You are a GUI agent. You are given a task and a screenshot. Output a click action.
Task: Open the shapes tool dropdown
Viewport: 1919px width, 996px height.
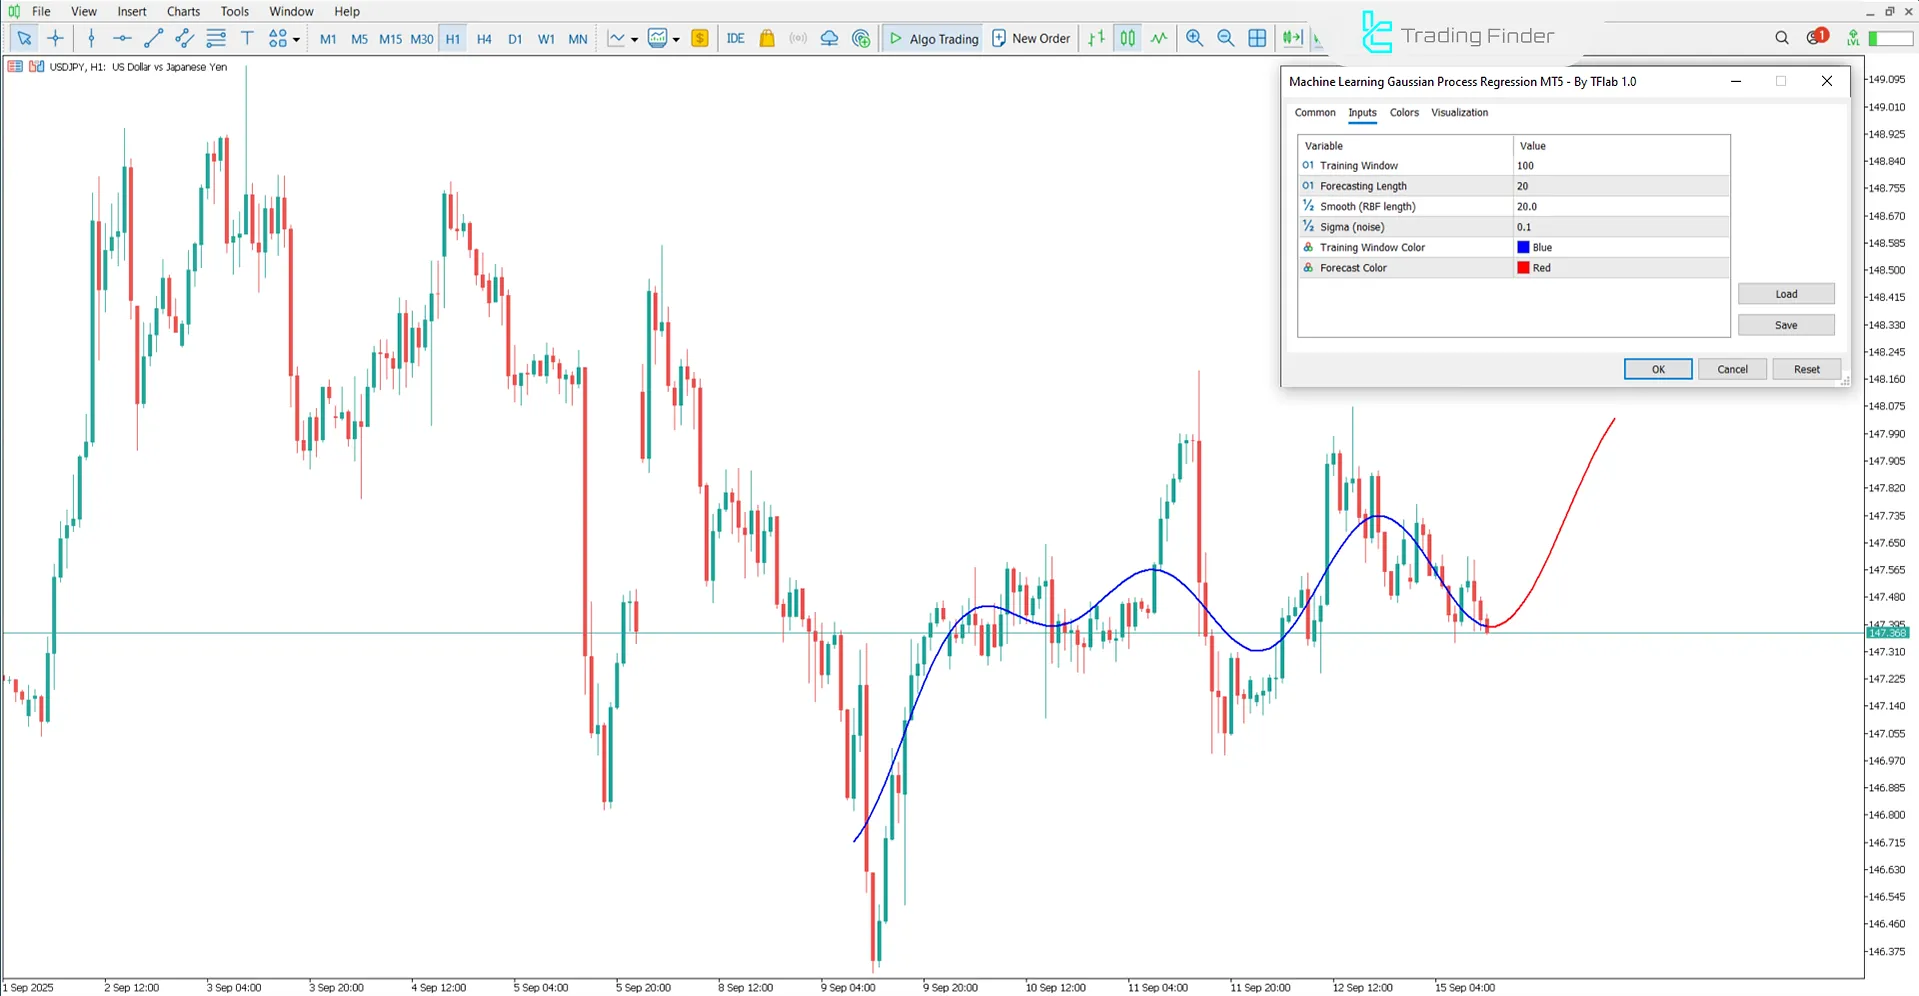pos(296,38)
